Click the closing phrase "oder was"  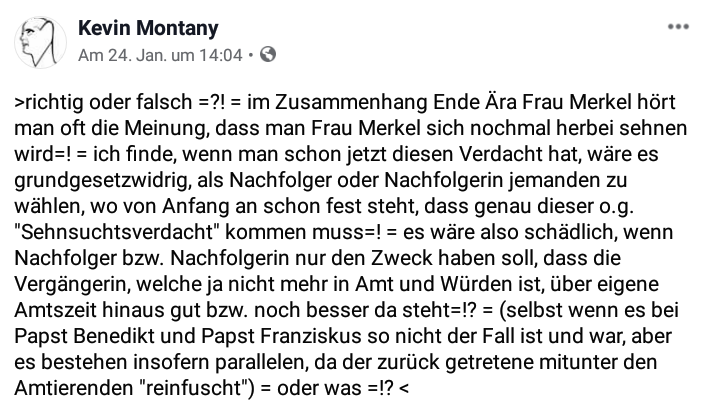[319, 388]
